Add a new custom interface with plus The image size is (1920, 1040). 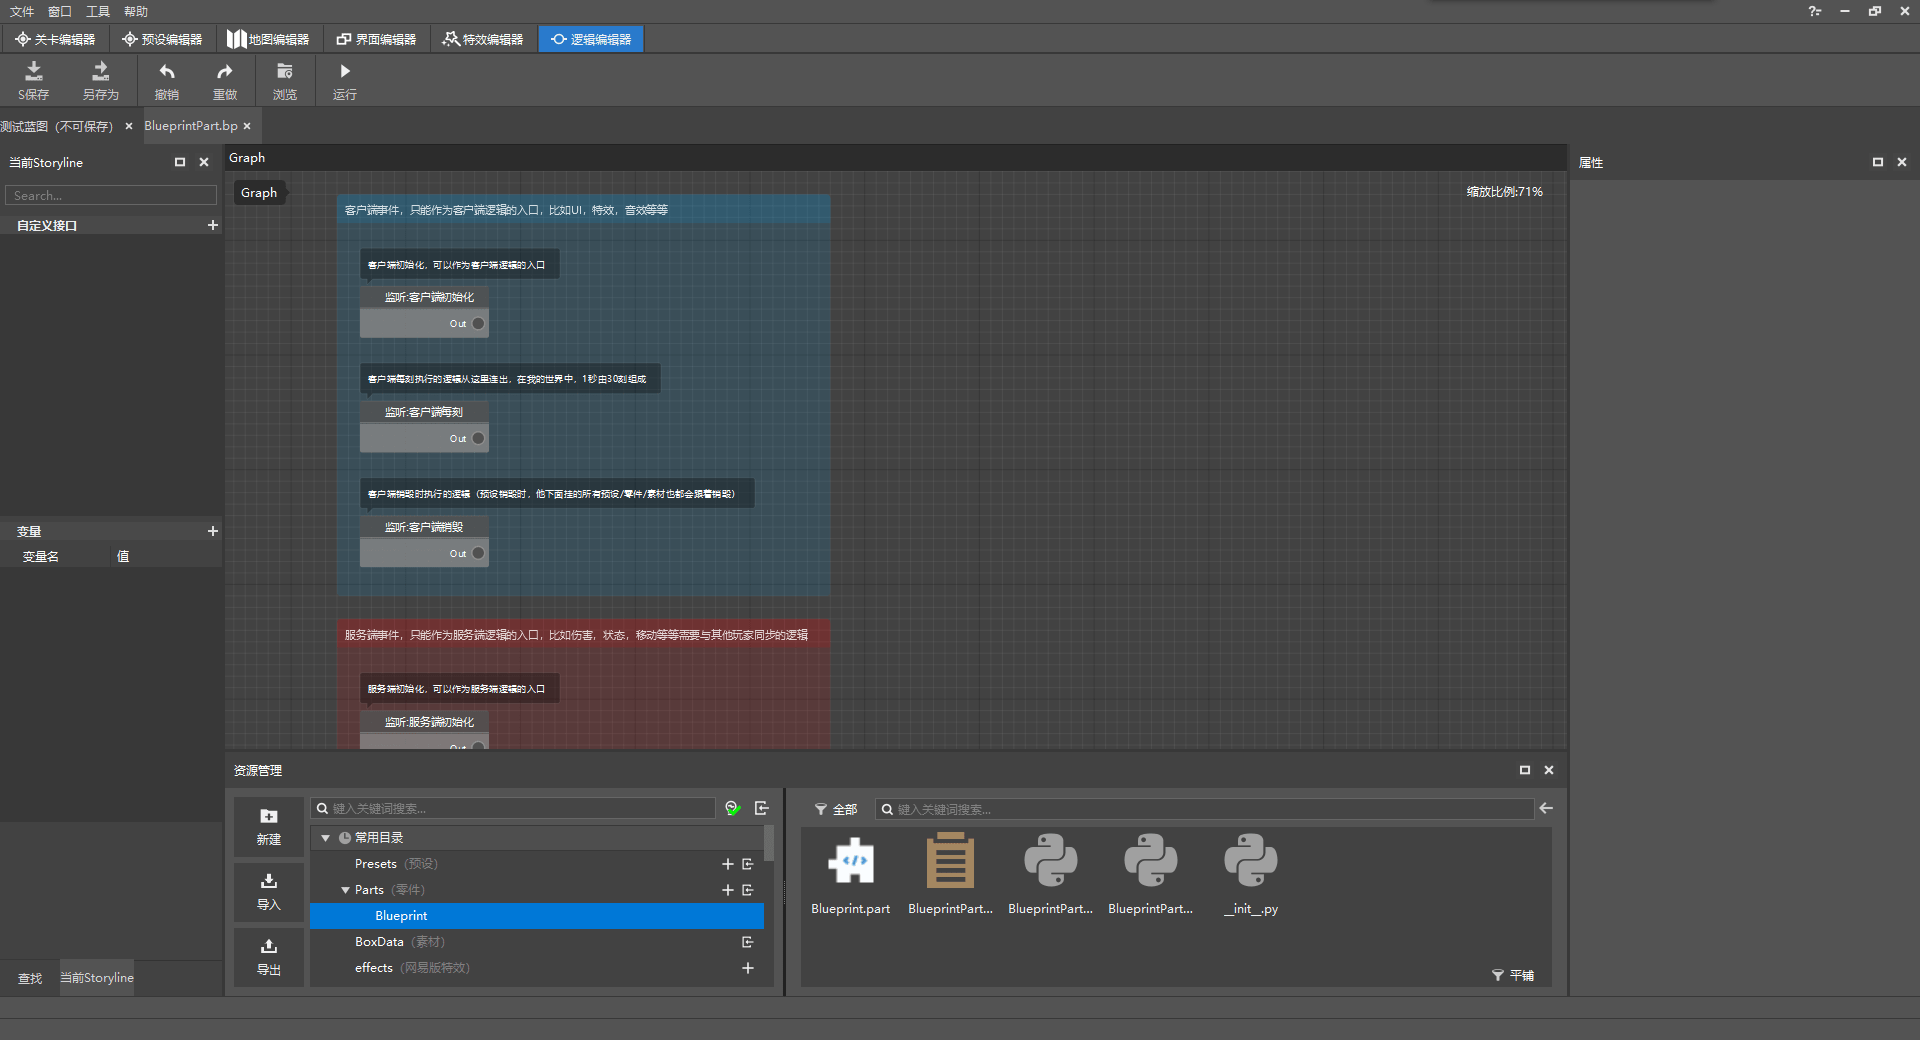coord(212,225)
